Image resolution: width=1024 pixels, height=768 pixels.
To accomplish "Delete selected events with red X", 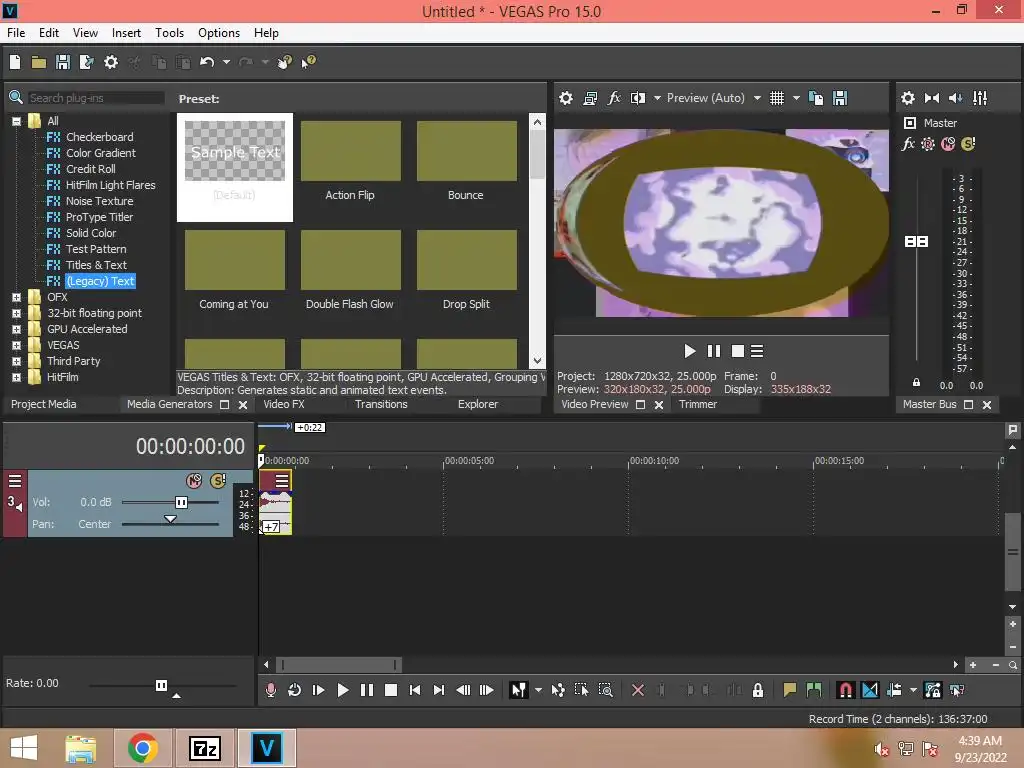I will click(638, 690).
